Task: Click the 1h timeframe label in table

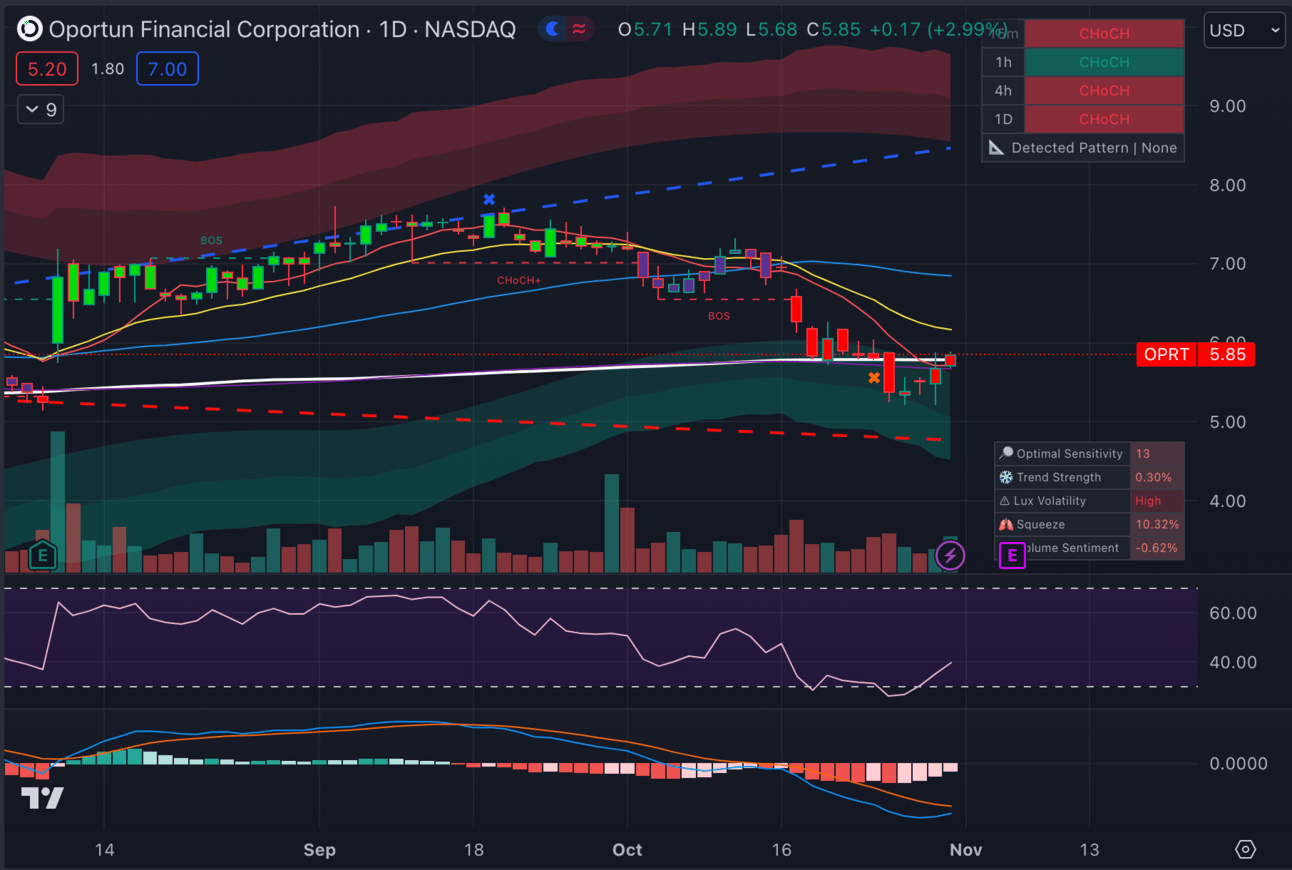Action: click(1003, 62)
